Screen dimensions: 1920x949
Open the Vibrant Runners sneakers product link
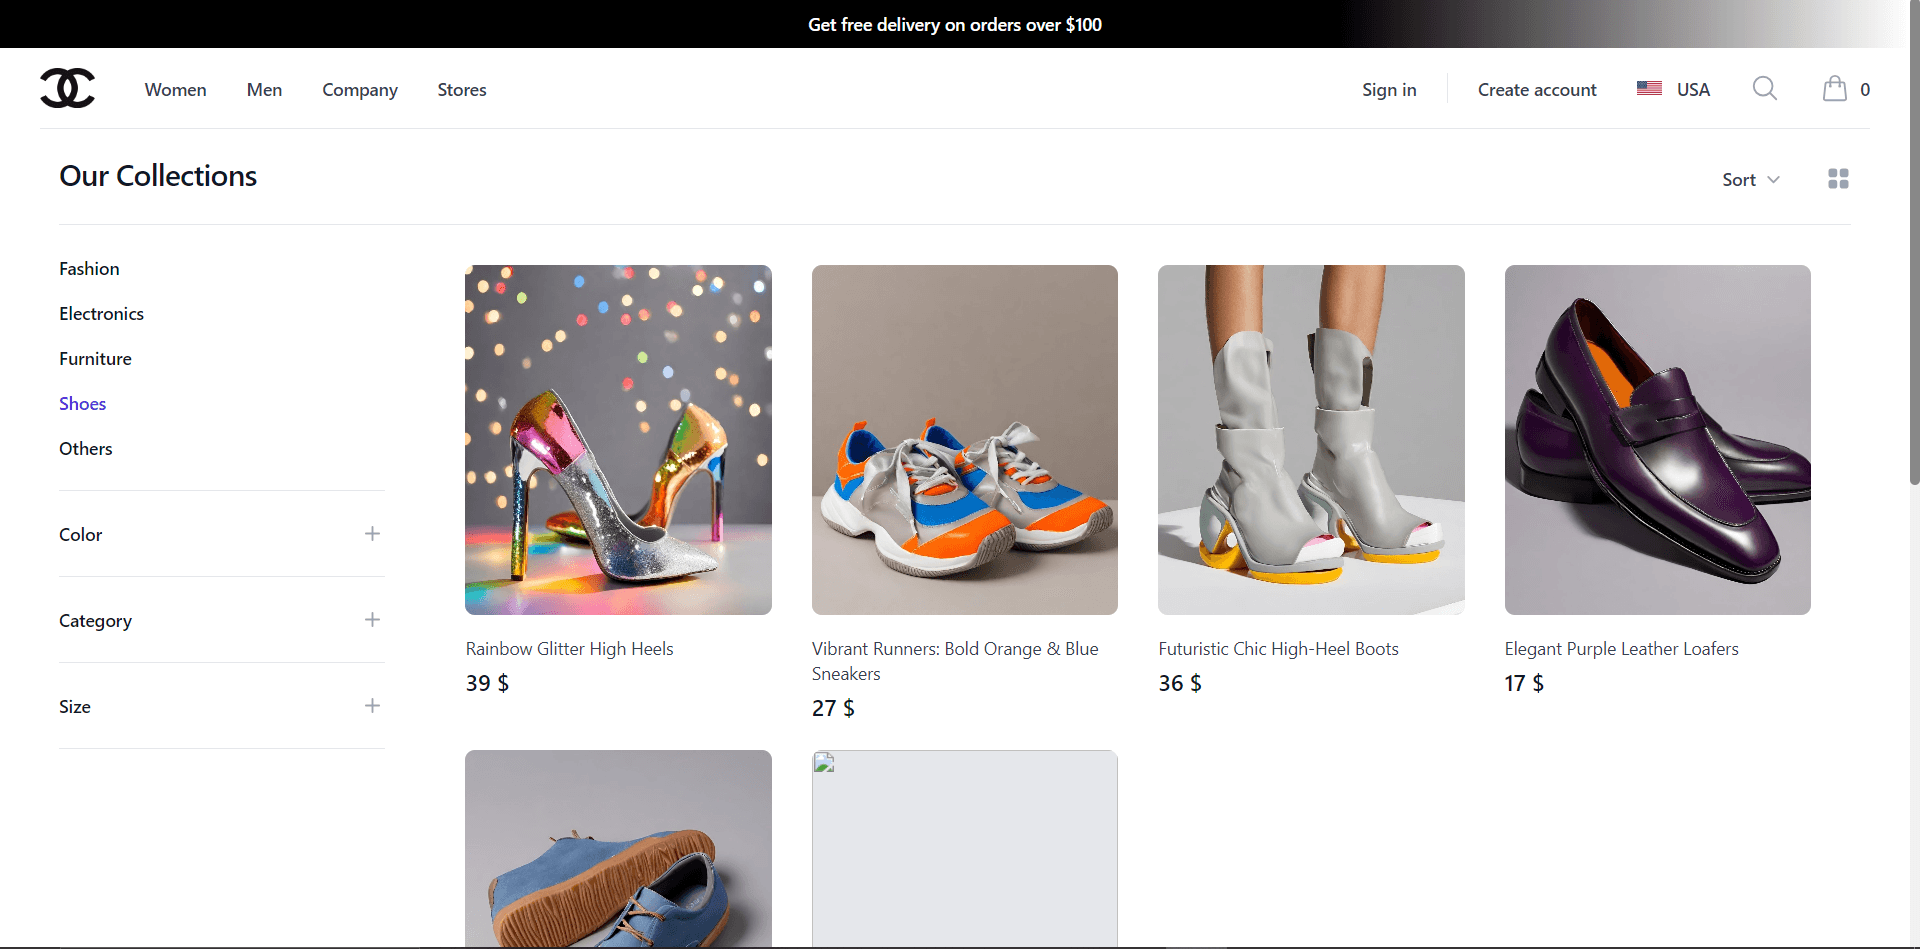click(954, 661)
